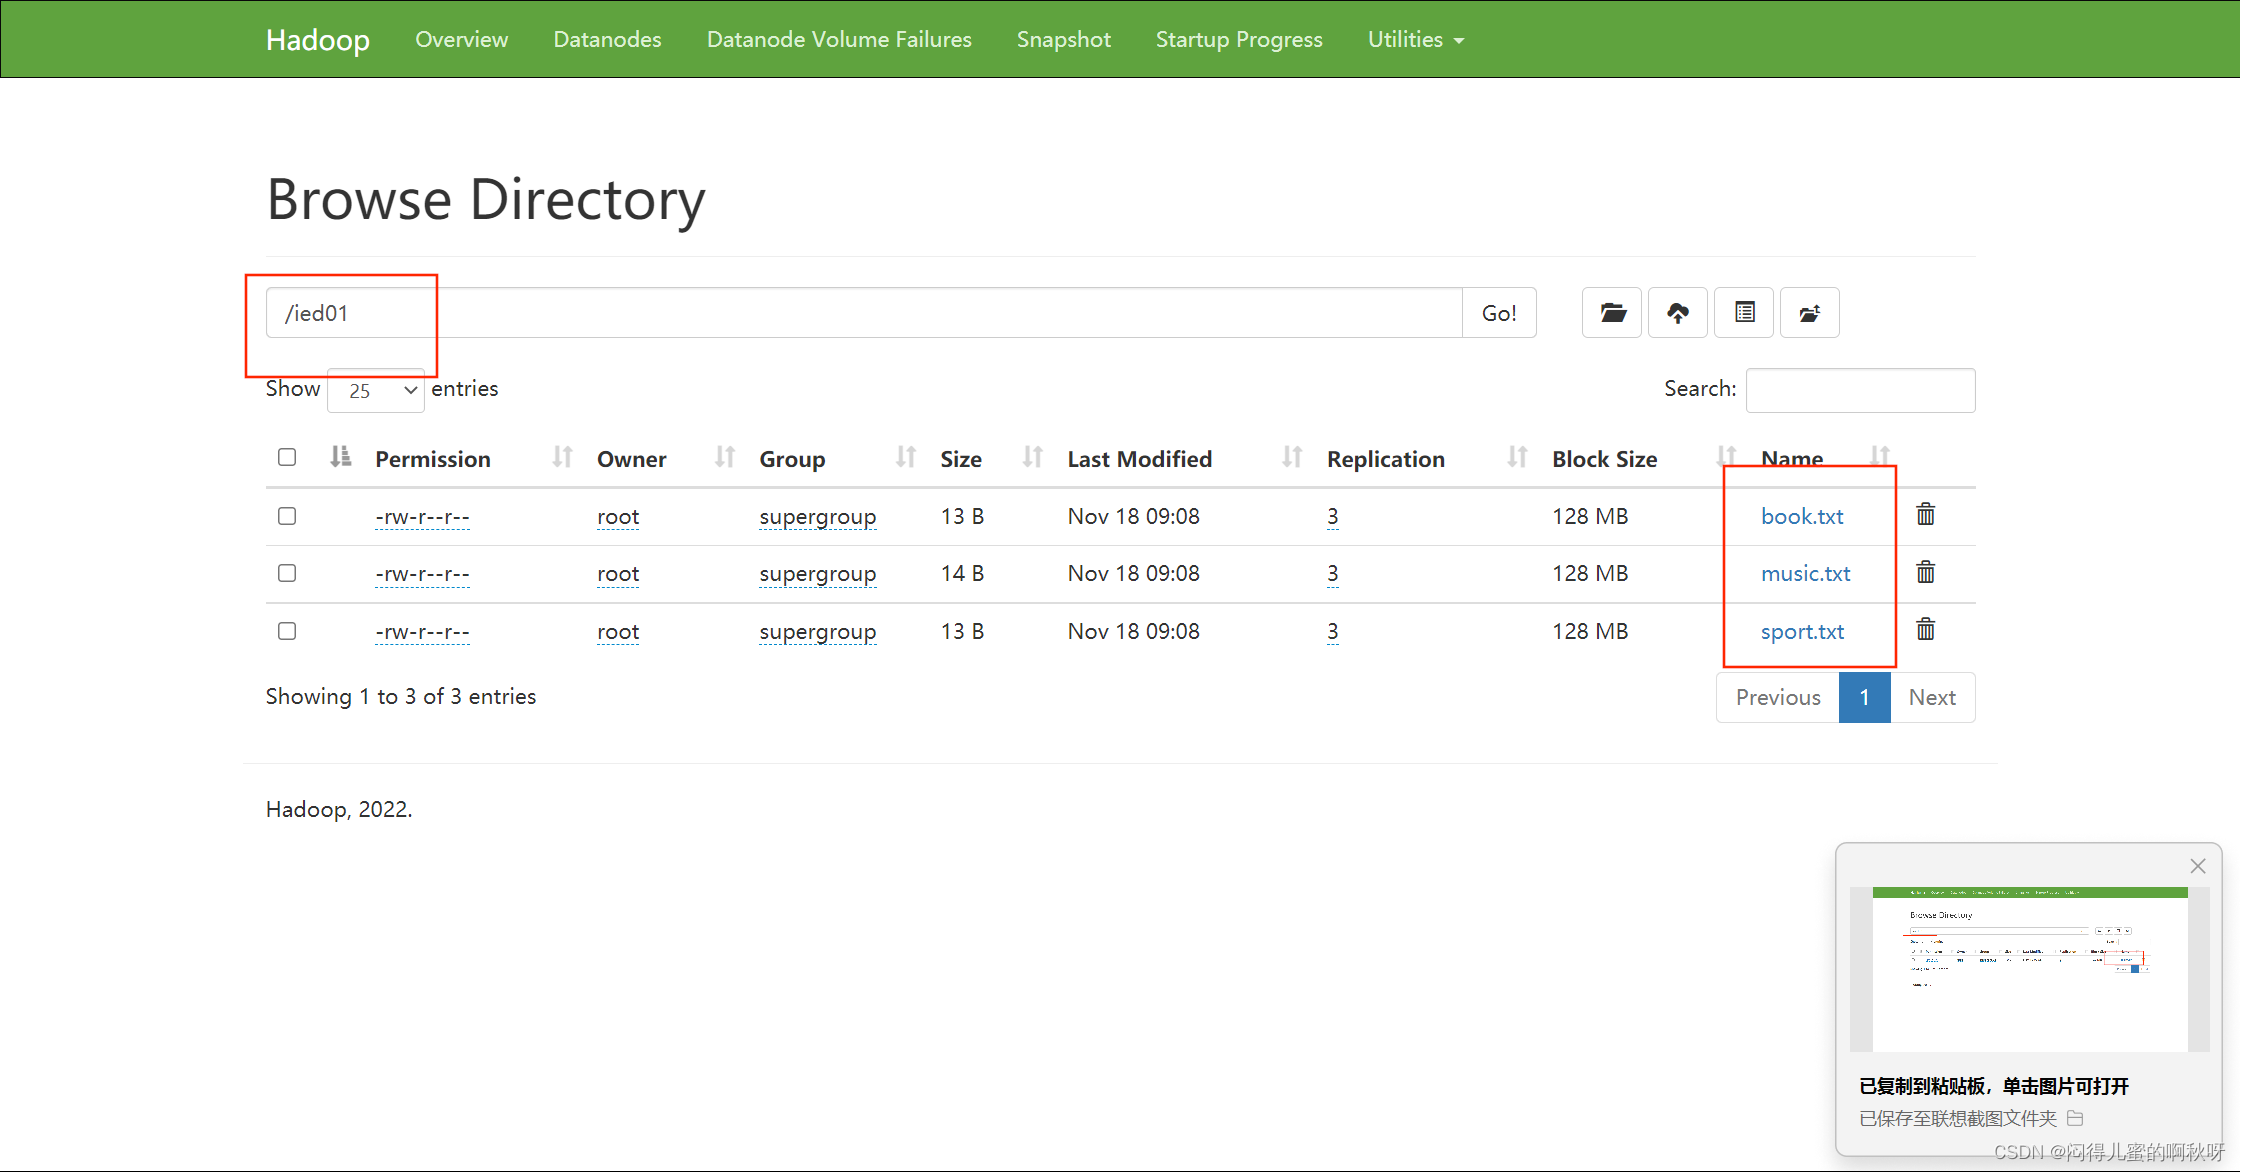
Task: Open the sport.txt file link
Action: pos(1802,632)
